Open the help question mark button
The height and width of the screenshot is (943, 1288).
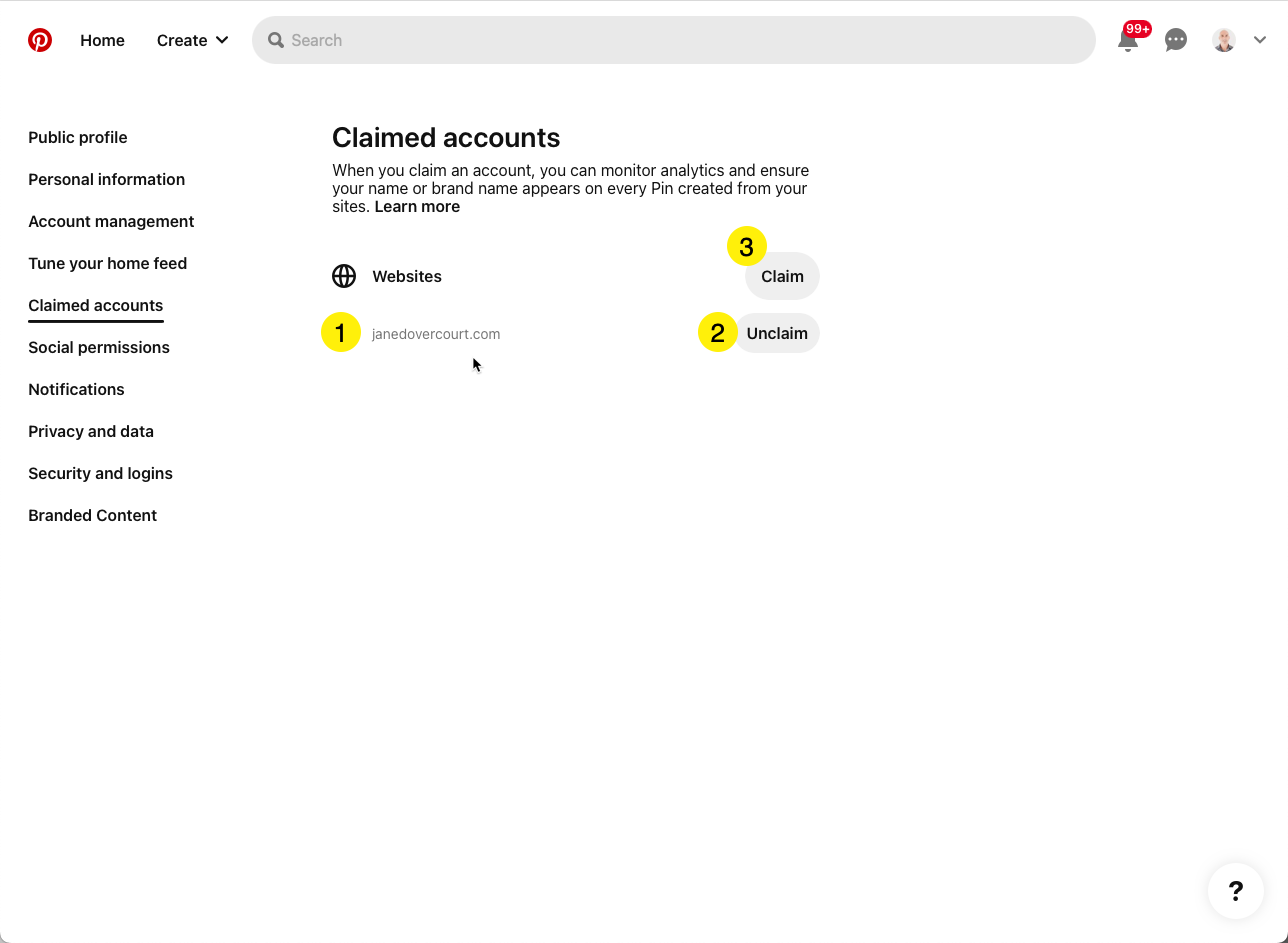click(x=1235, y=891)
